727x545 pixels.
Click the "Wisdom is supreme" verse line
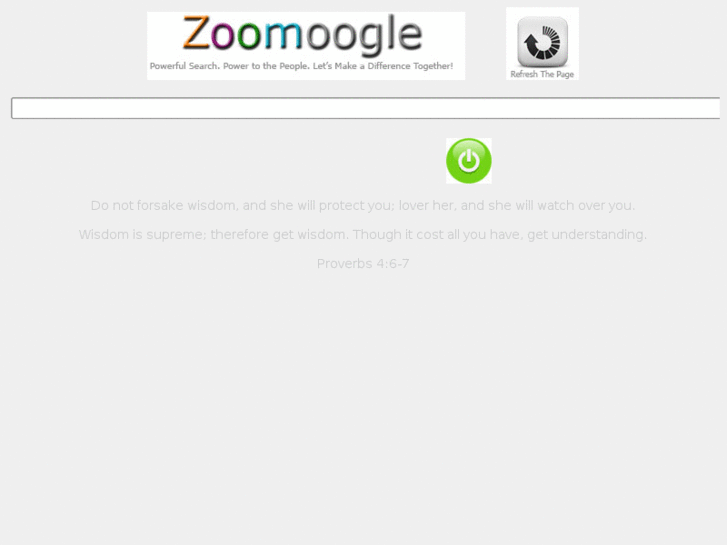tap(363, 235)
